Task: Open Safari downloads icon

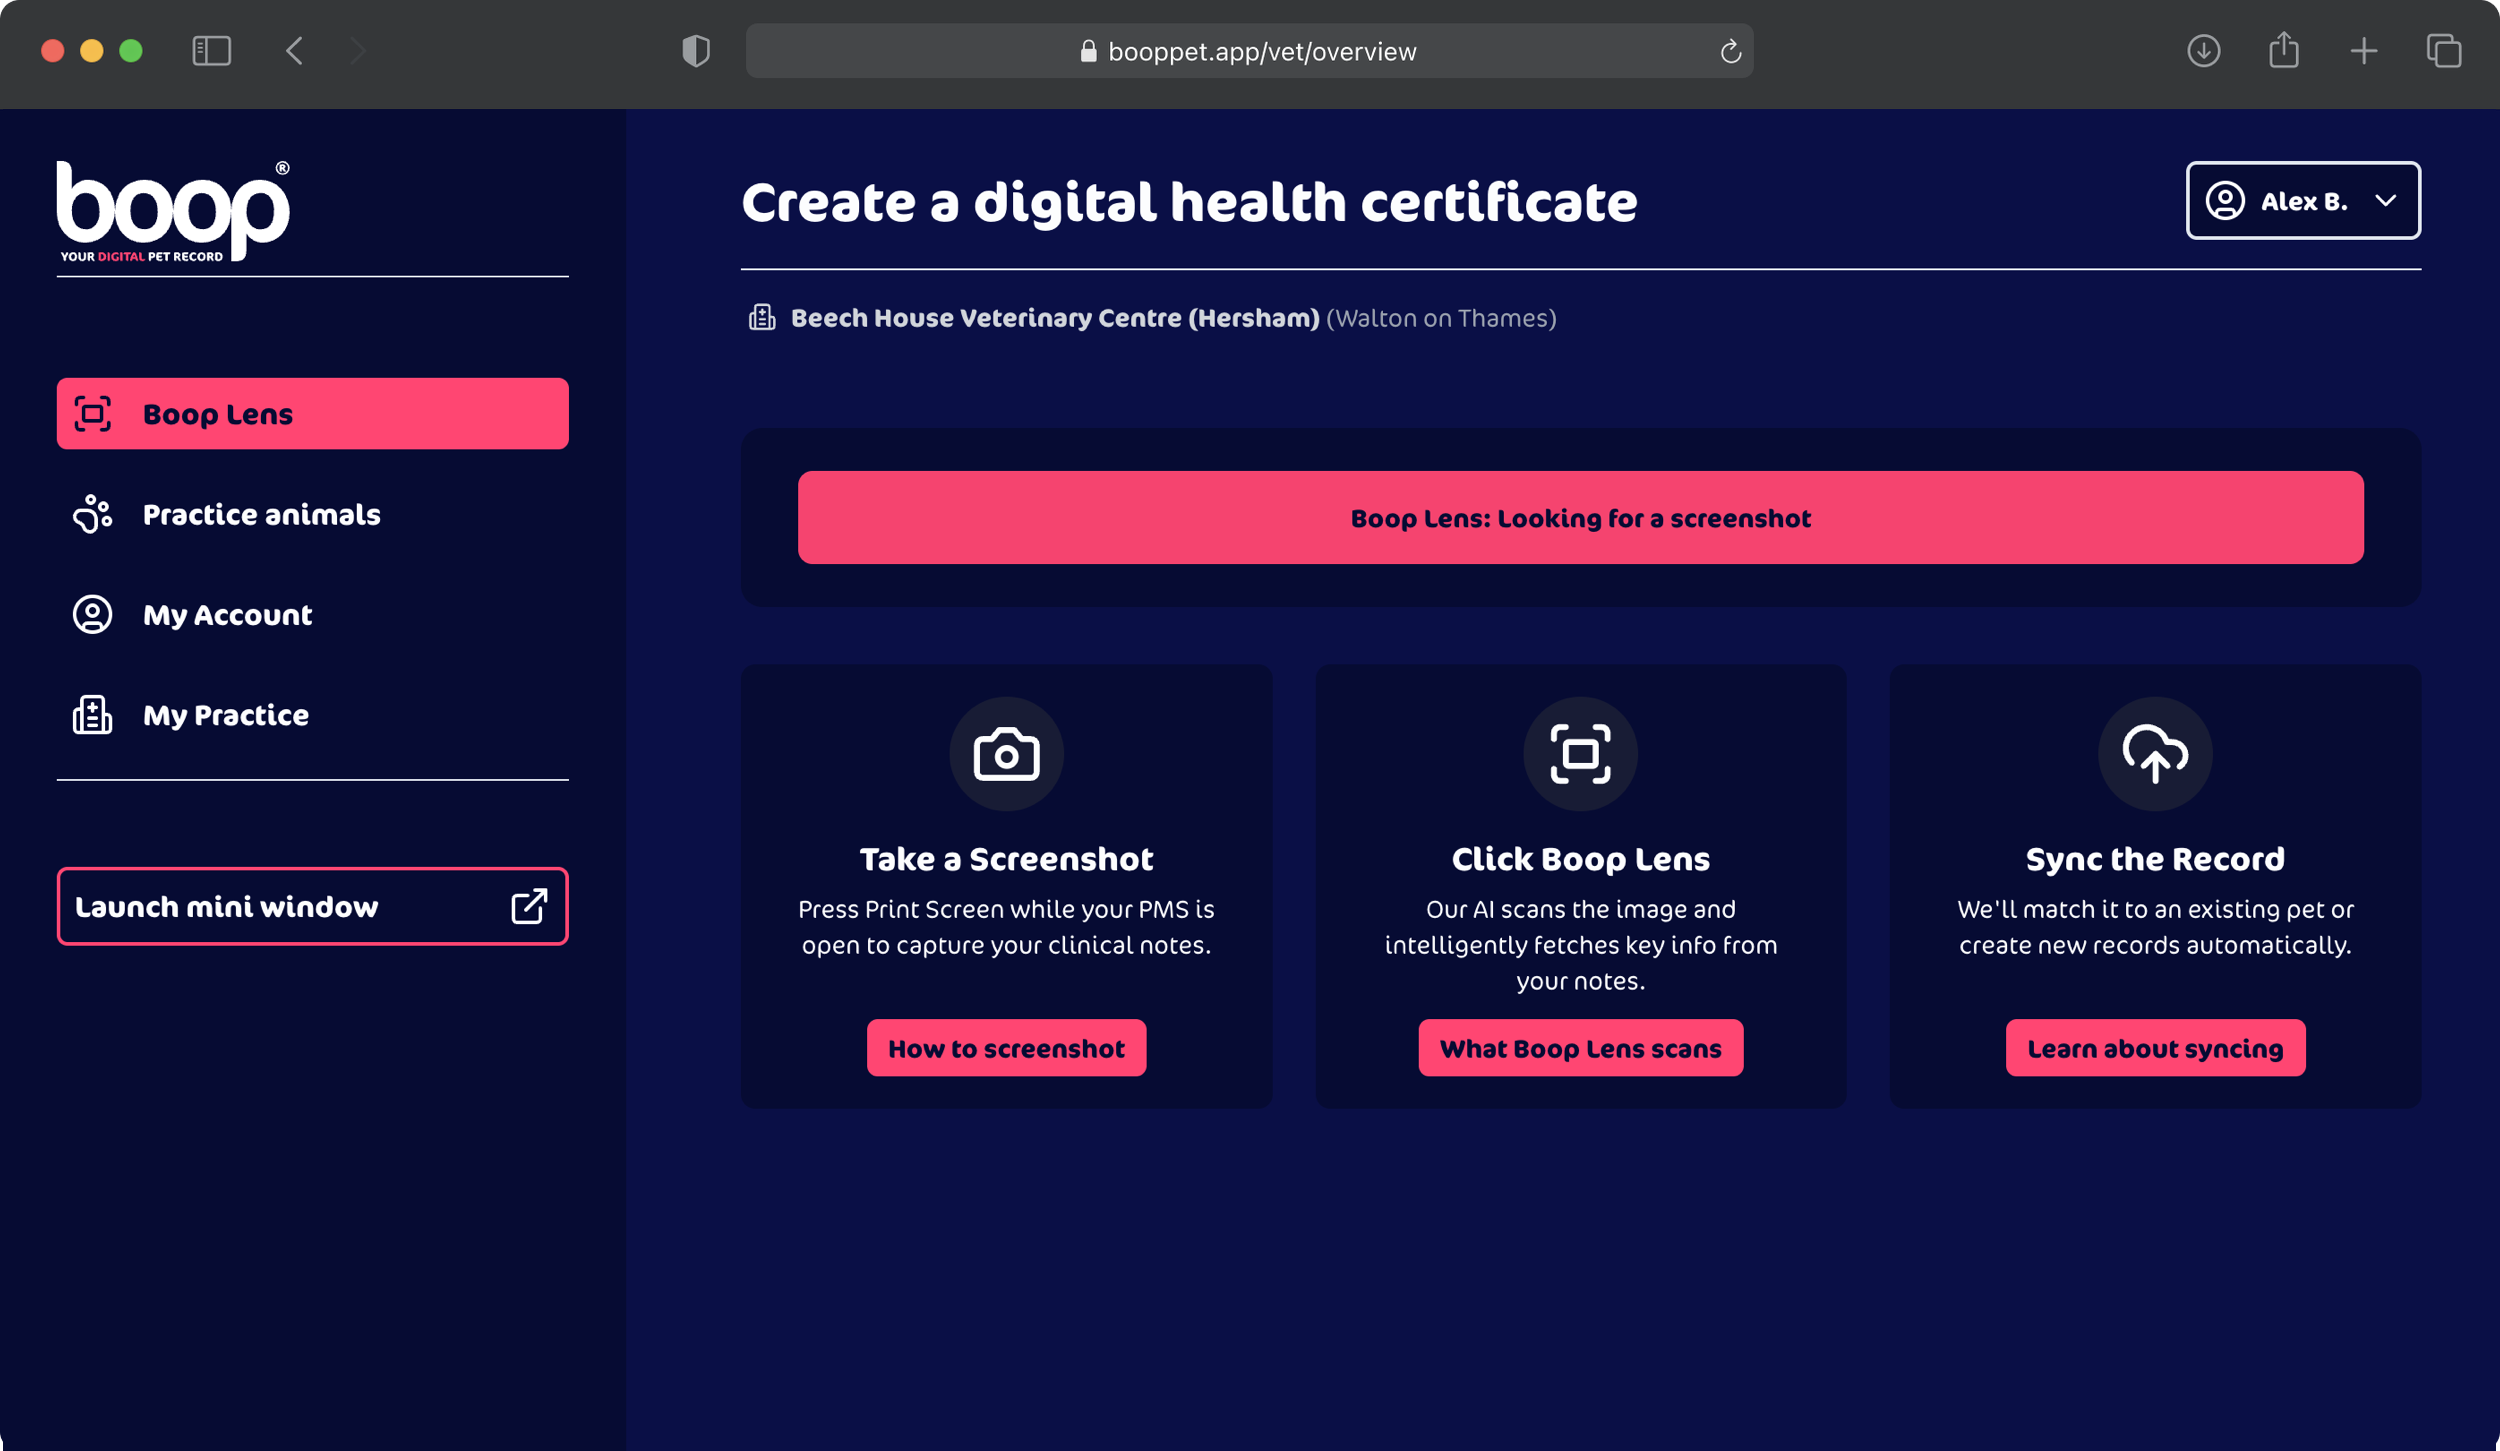Action: coord(2203,51)
